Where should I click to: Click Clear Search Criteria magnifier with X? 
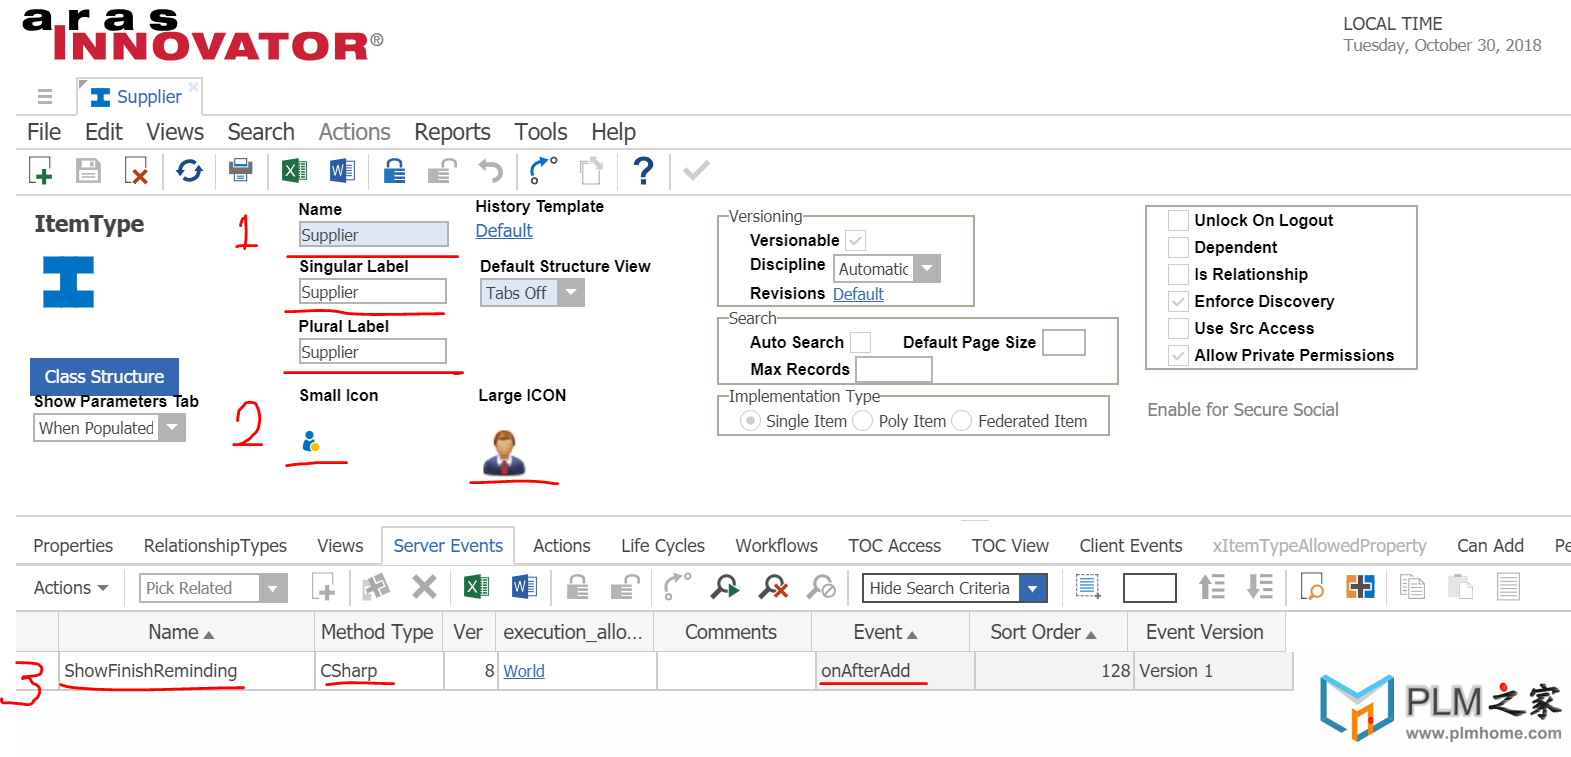[773, 587]
